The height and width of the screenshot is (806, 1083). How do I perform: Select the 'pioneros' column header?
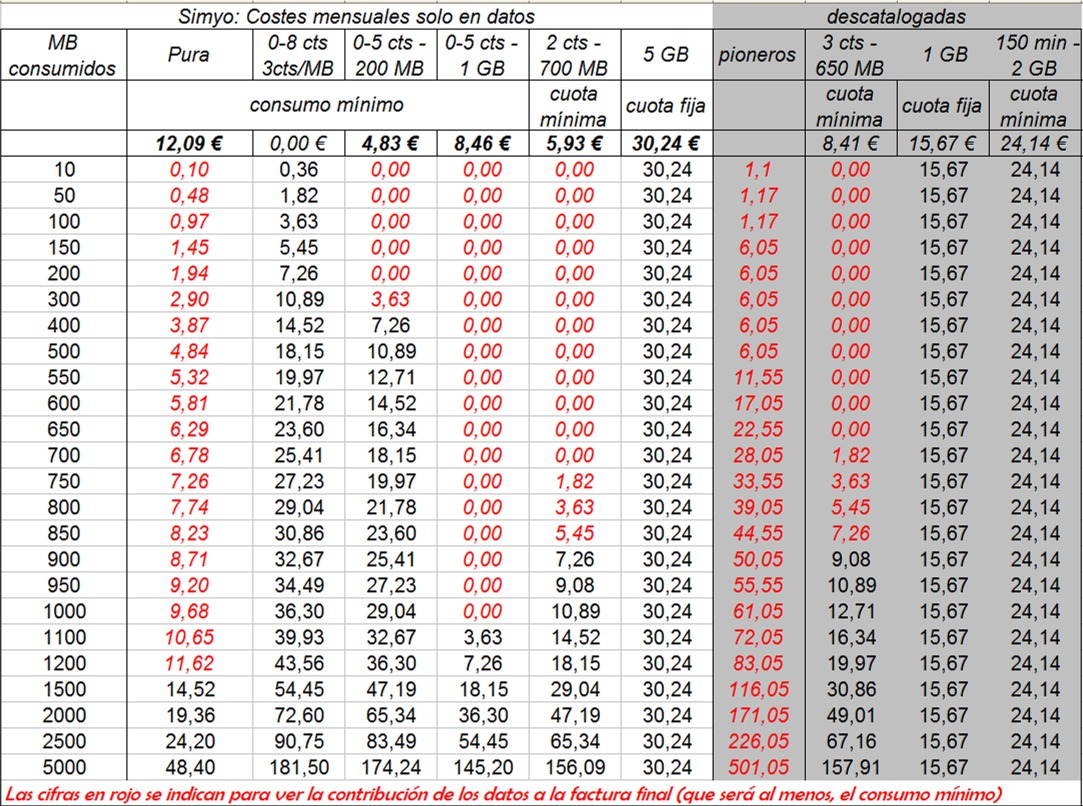pyautogui.click(x=757, y=55)
